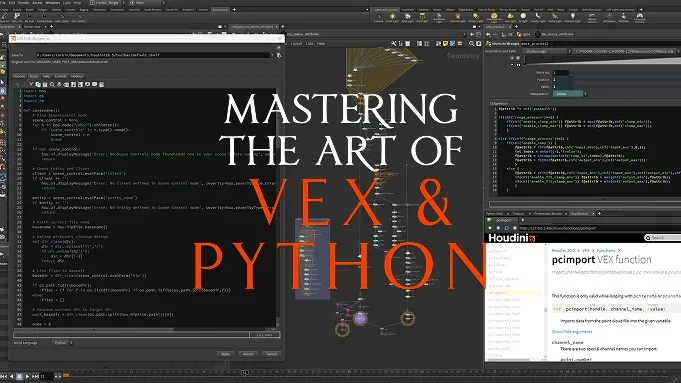The image size is (681, 383).
Task: Click the Paste icon in script editor toolbar
Action: pos(45,84)
